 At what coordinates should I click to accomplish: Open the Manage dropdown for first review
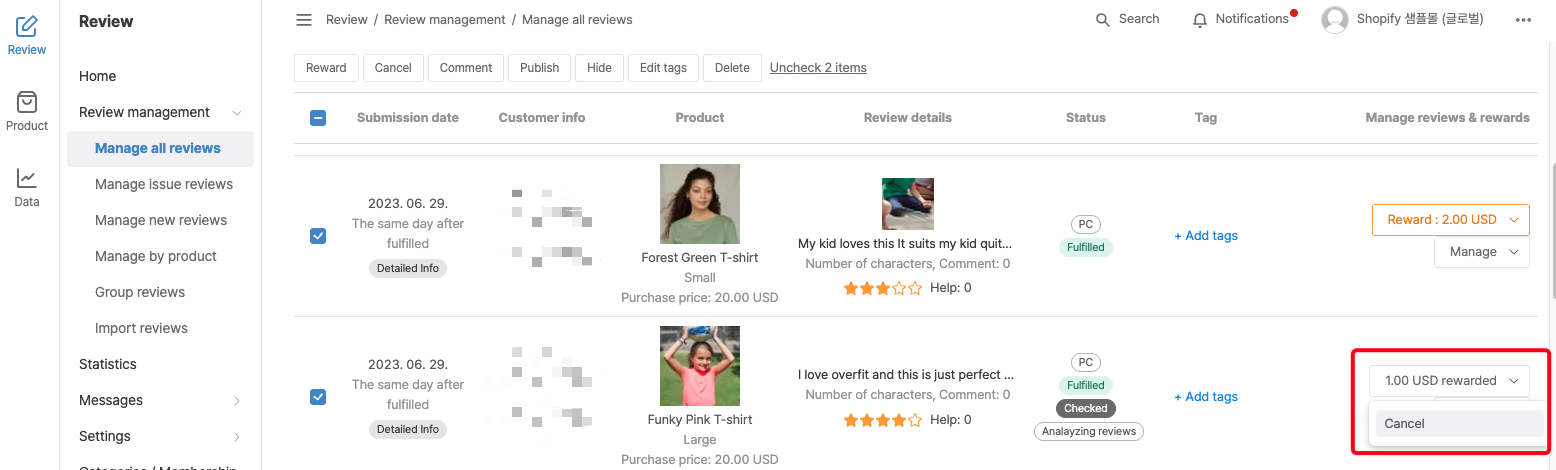coord(1482,252)
